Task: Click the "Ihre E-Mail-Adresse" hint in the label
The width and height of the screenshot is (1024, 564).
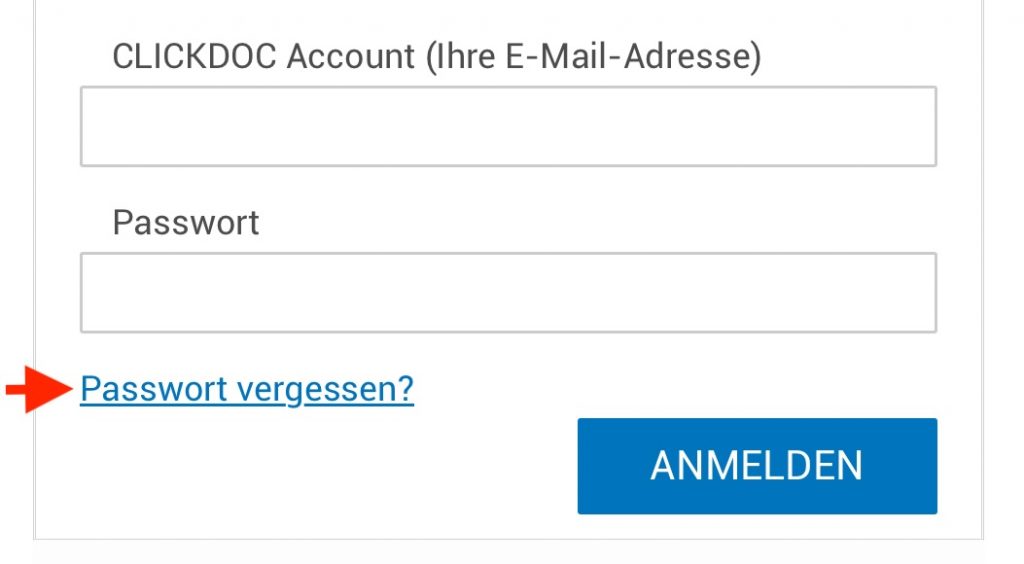Action: coord(594,57)
